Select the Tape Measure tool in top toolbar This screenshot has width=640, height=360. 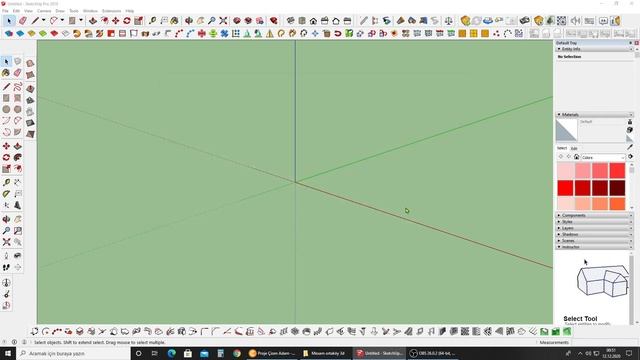152,20
